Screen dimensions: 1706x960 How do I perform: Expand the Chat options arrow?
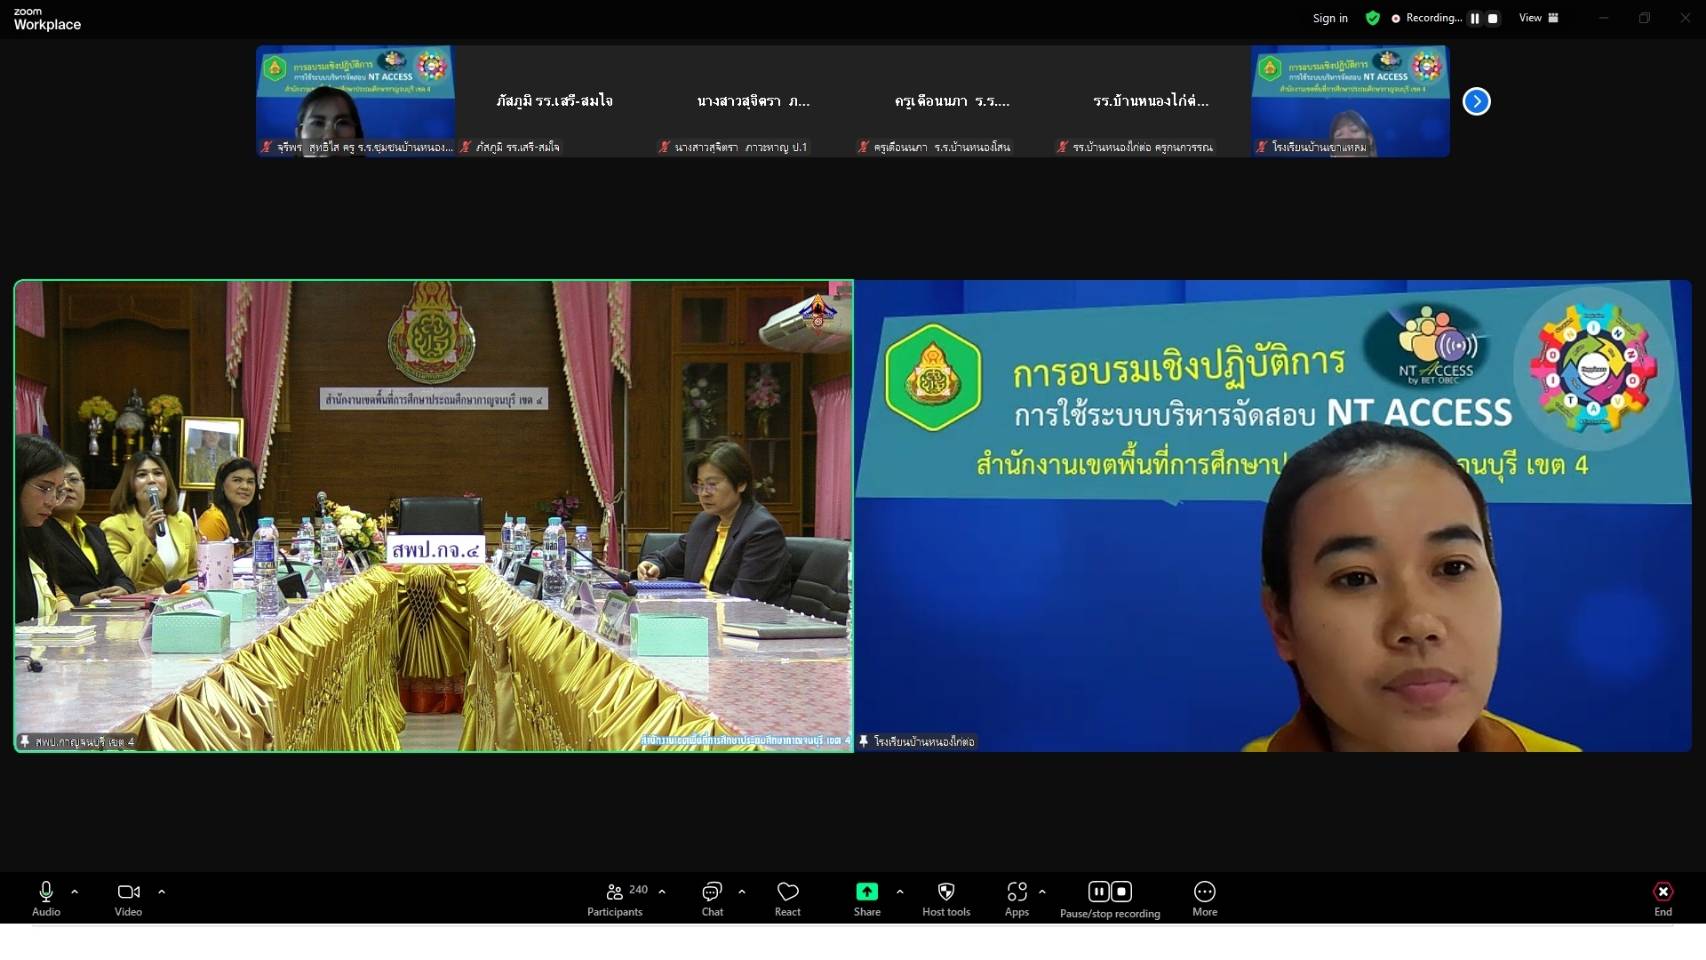[742, 891]
